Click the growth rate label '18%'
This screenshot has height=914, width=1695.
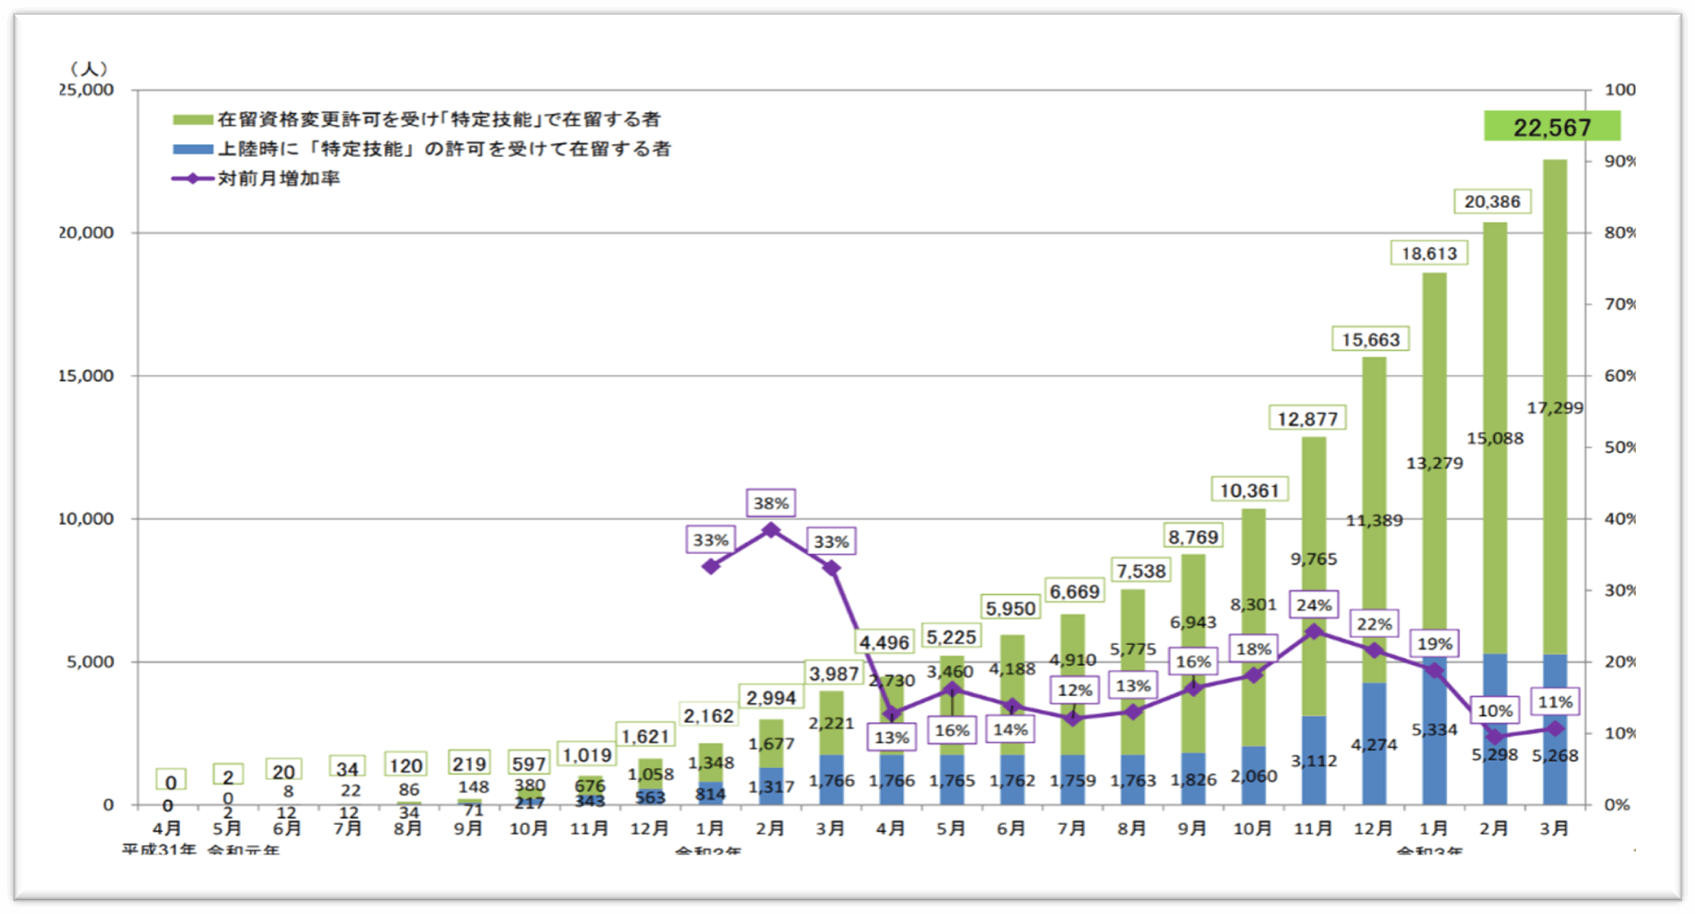pyautogui.click(x=1253, y=649)
